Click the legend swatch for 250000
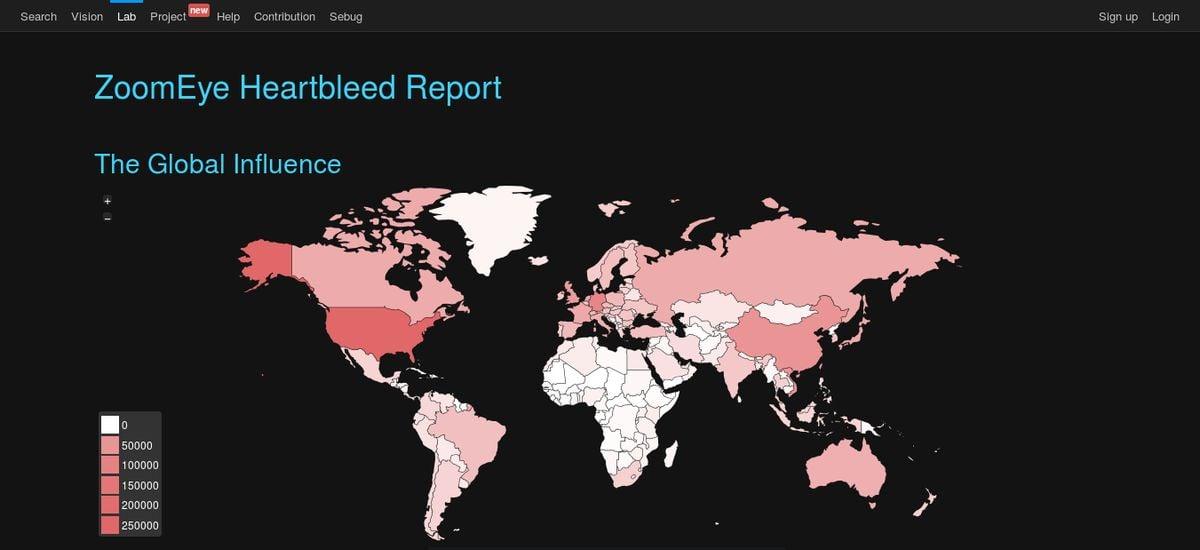Image resolution: width=1200 pixels, height=550 pixels. (110, 525)
